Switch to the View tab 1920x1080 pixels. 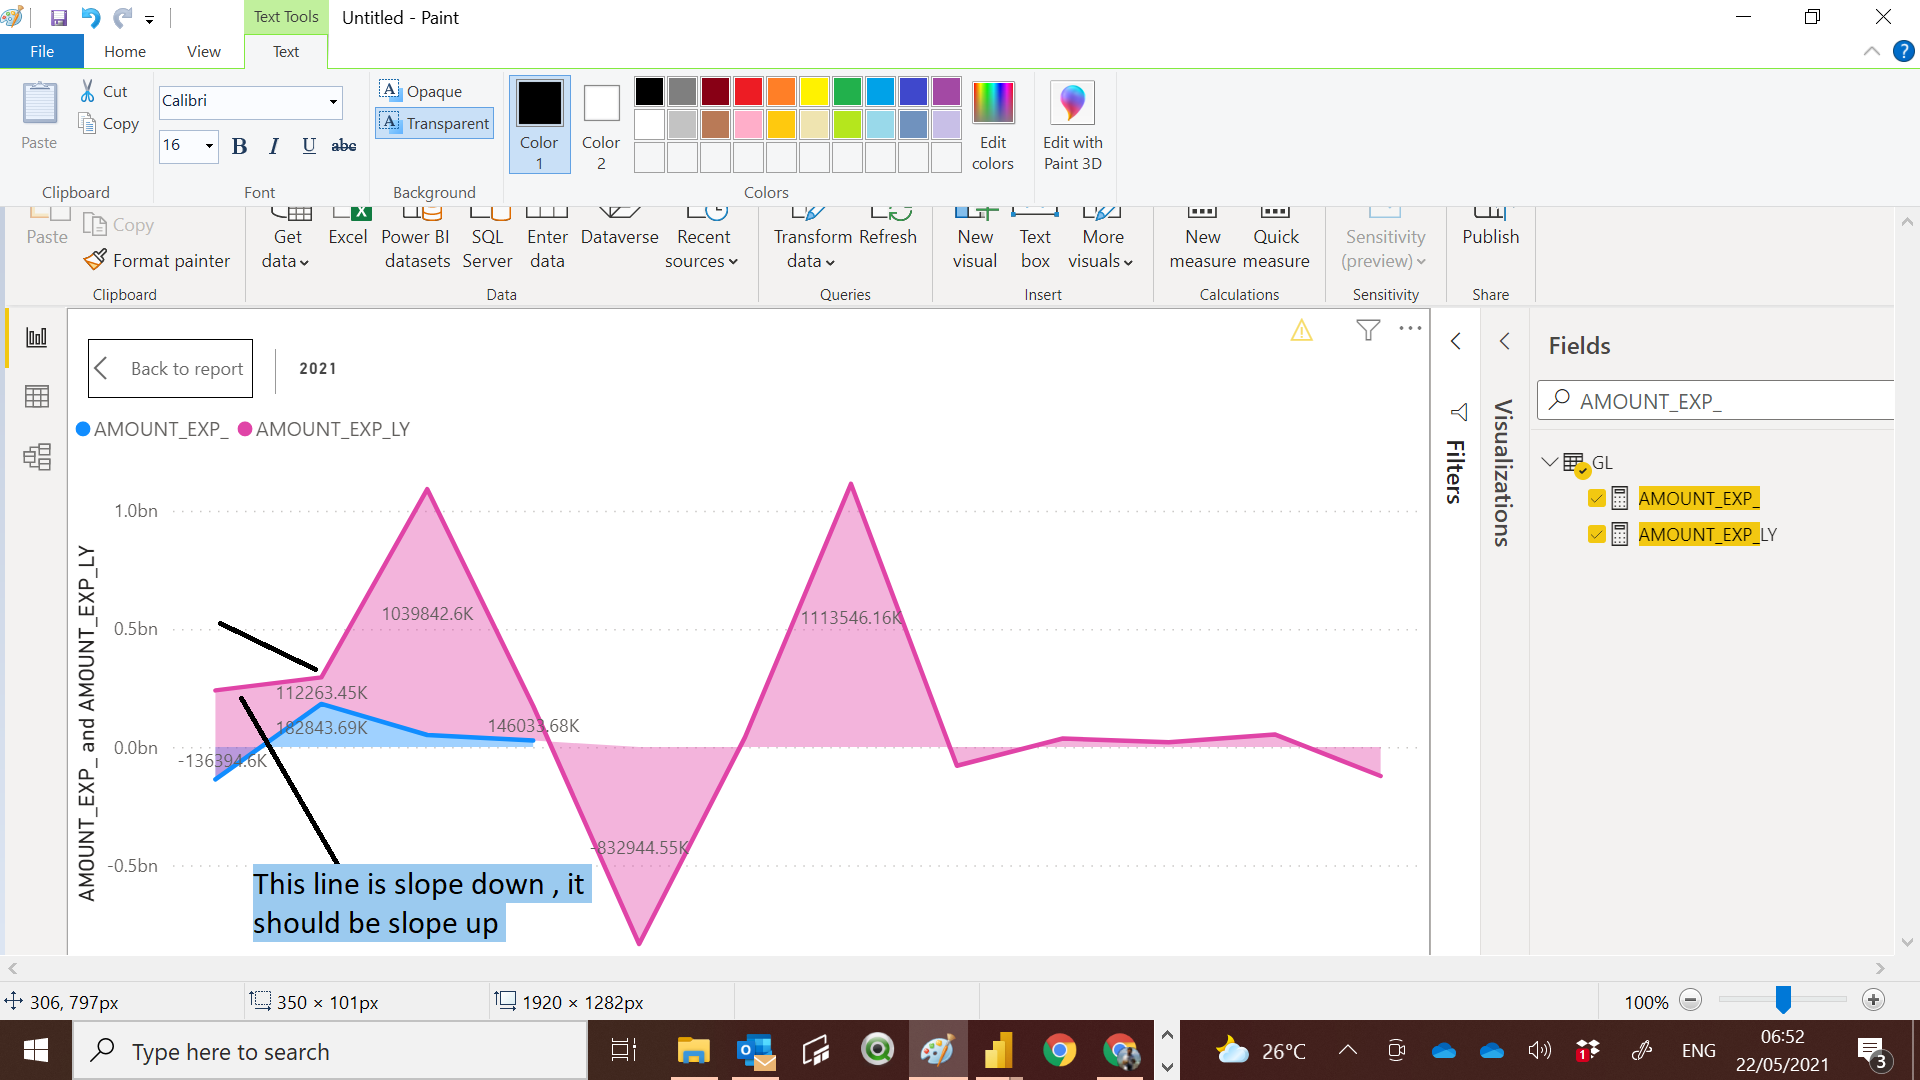point(204,51)
